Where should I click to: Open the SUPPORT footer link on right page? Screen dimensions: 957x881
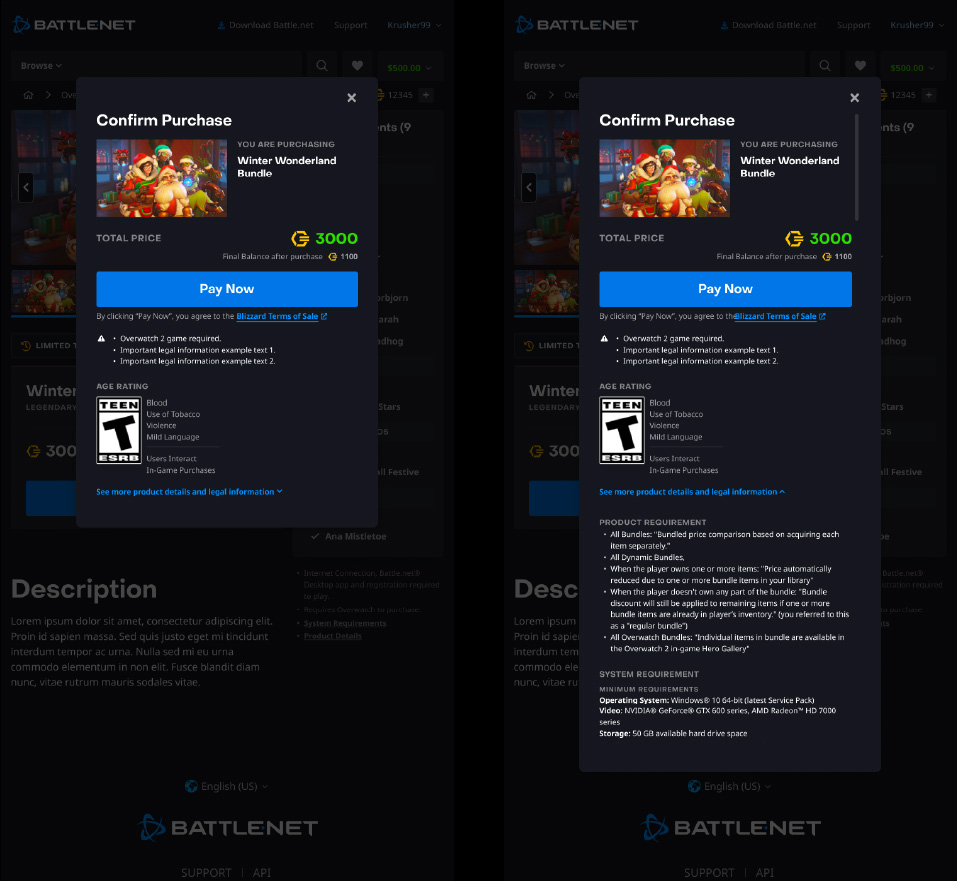[x=709, y=872]
